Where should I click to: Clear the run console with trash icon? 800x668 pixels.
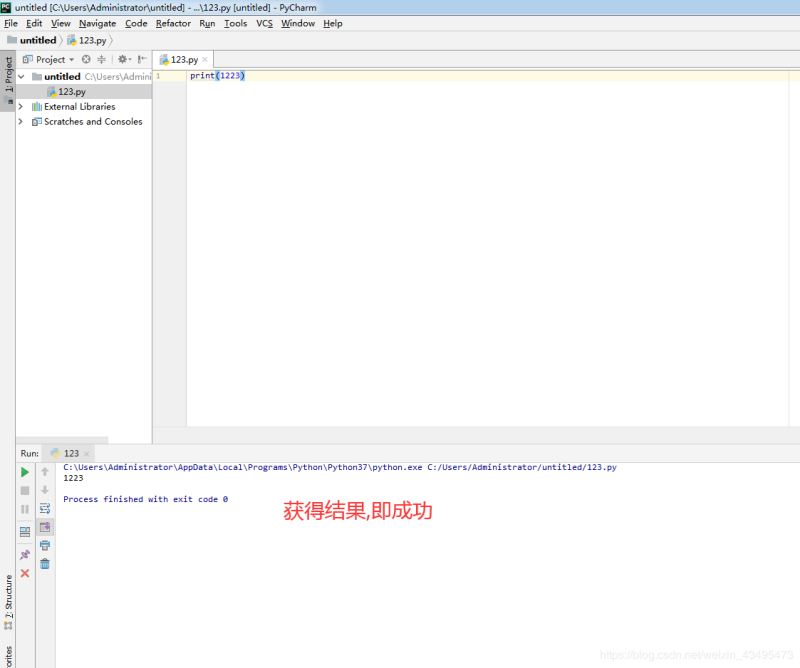pyautogui.click(x=47, y=563)
